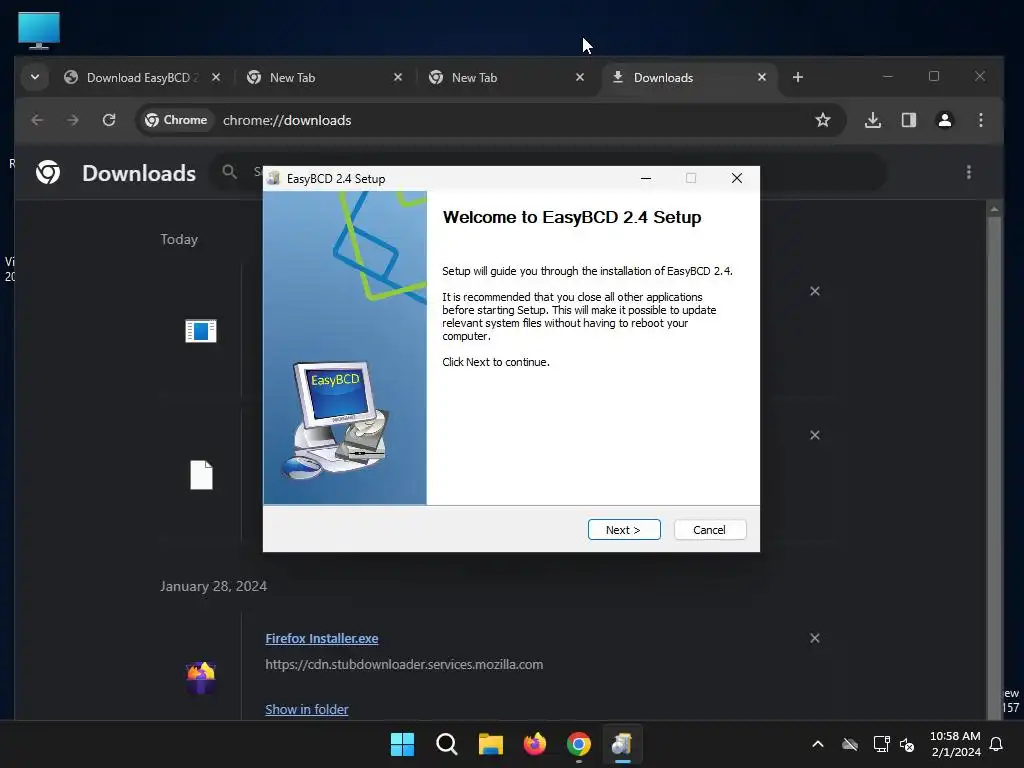Show hidden system tray icons

click(x=818, y=744)
